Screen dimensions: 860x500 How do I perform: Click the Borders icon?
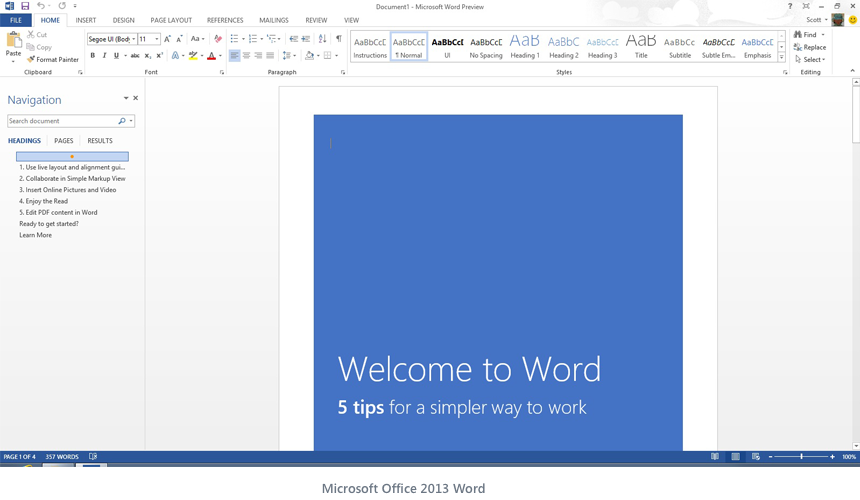click(327, 55)
